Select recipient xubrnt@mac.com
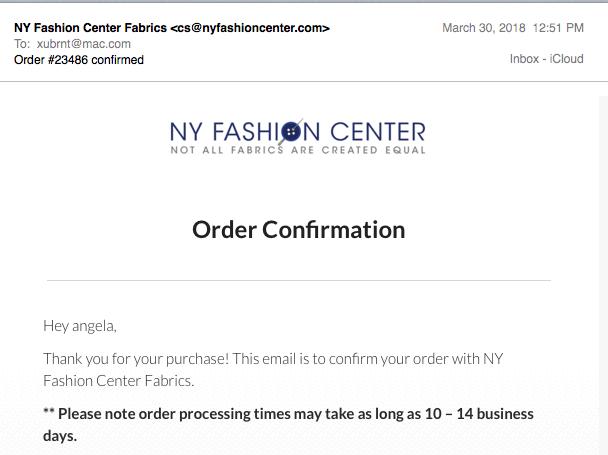The height and width of the screenshot is (455, 608). 84,44
